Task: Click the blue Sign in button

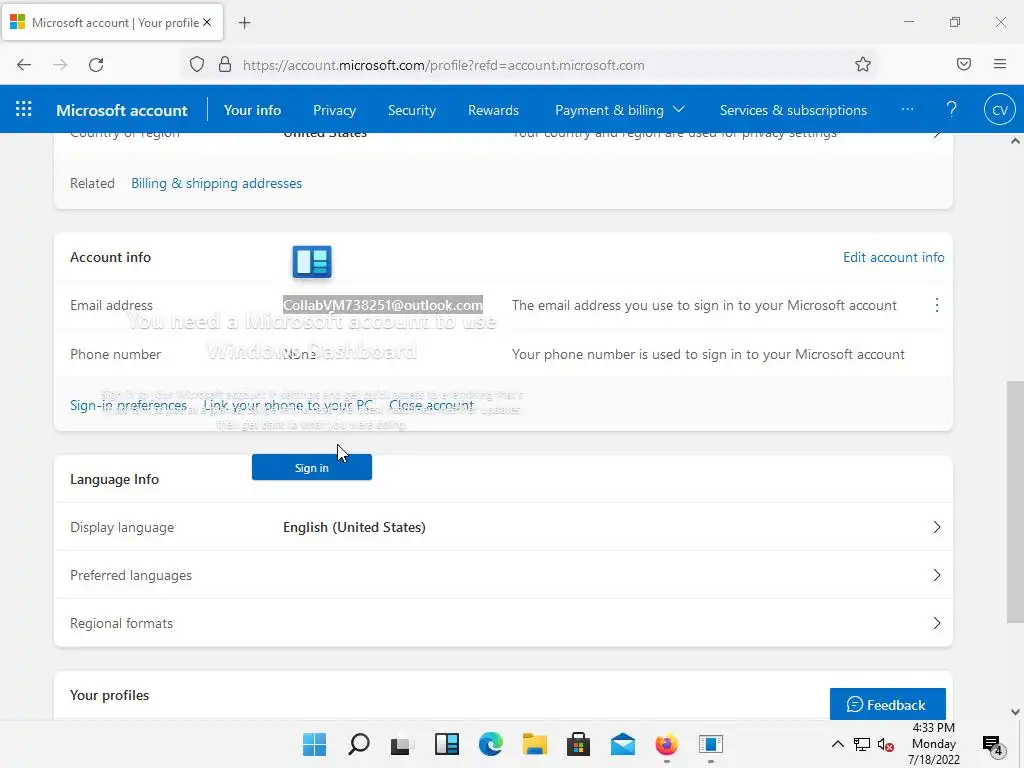Action: (x=312, y=468)
